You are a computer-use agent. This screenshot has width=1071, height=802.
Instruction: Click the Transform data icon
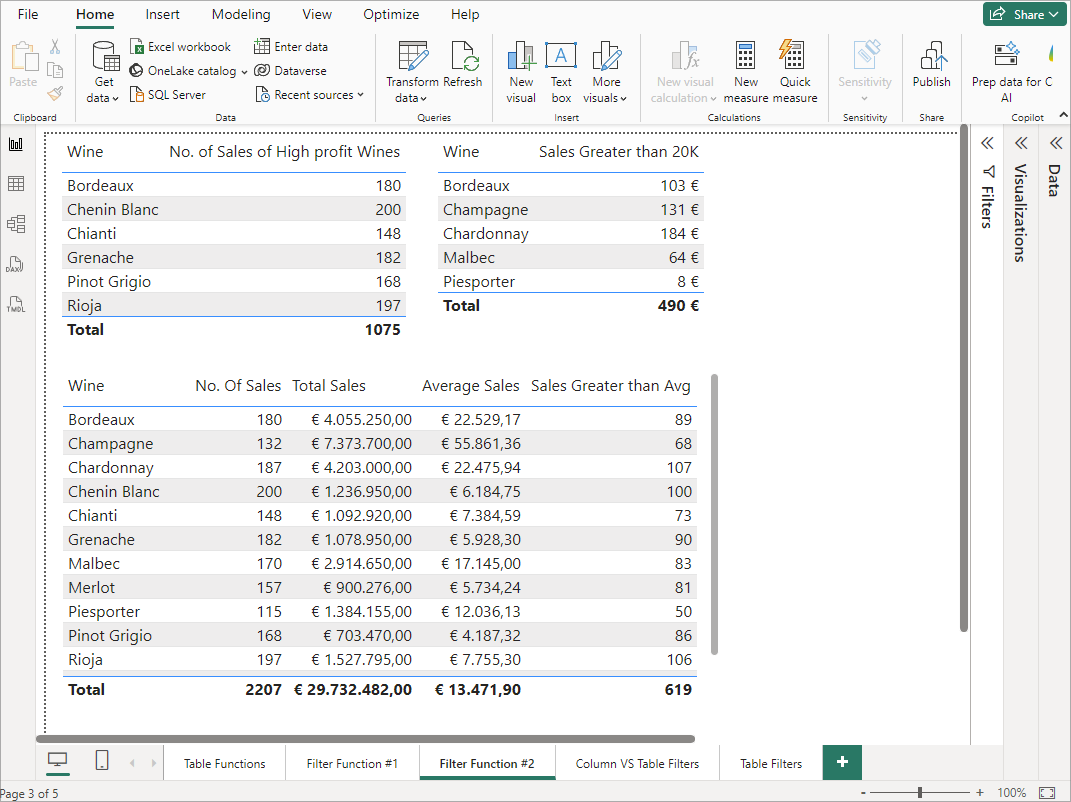click(x=412, y=57)
